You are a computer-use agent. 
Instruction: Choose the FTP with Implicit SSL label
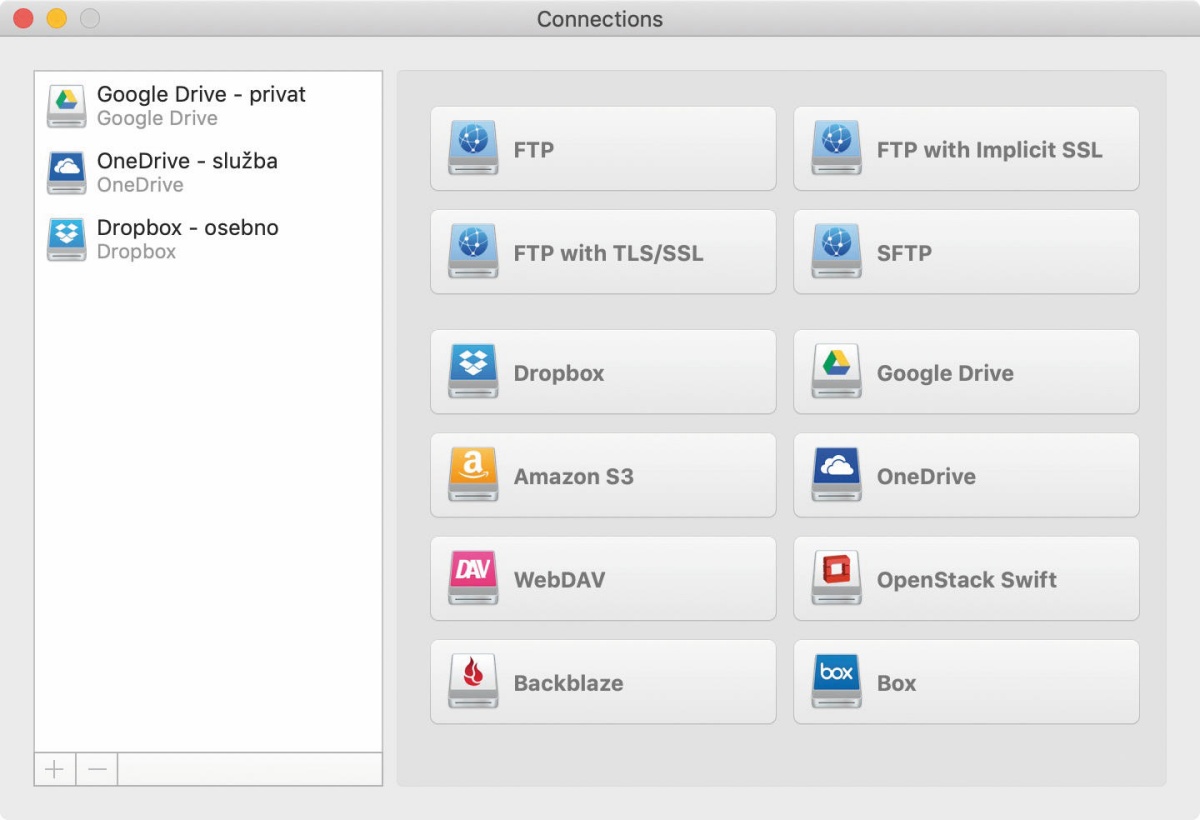click(x=989, y=150)
